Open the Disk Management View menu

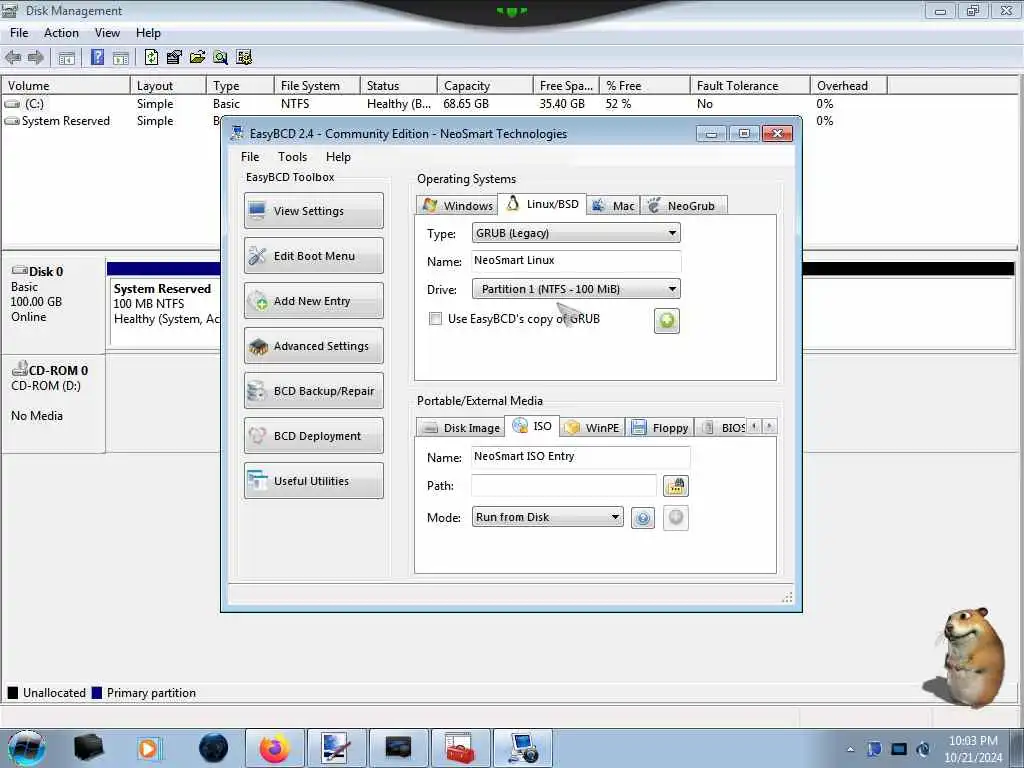pyautogui.click(x=107, y=33)
